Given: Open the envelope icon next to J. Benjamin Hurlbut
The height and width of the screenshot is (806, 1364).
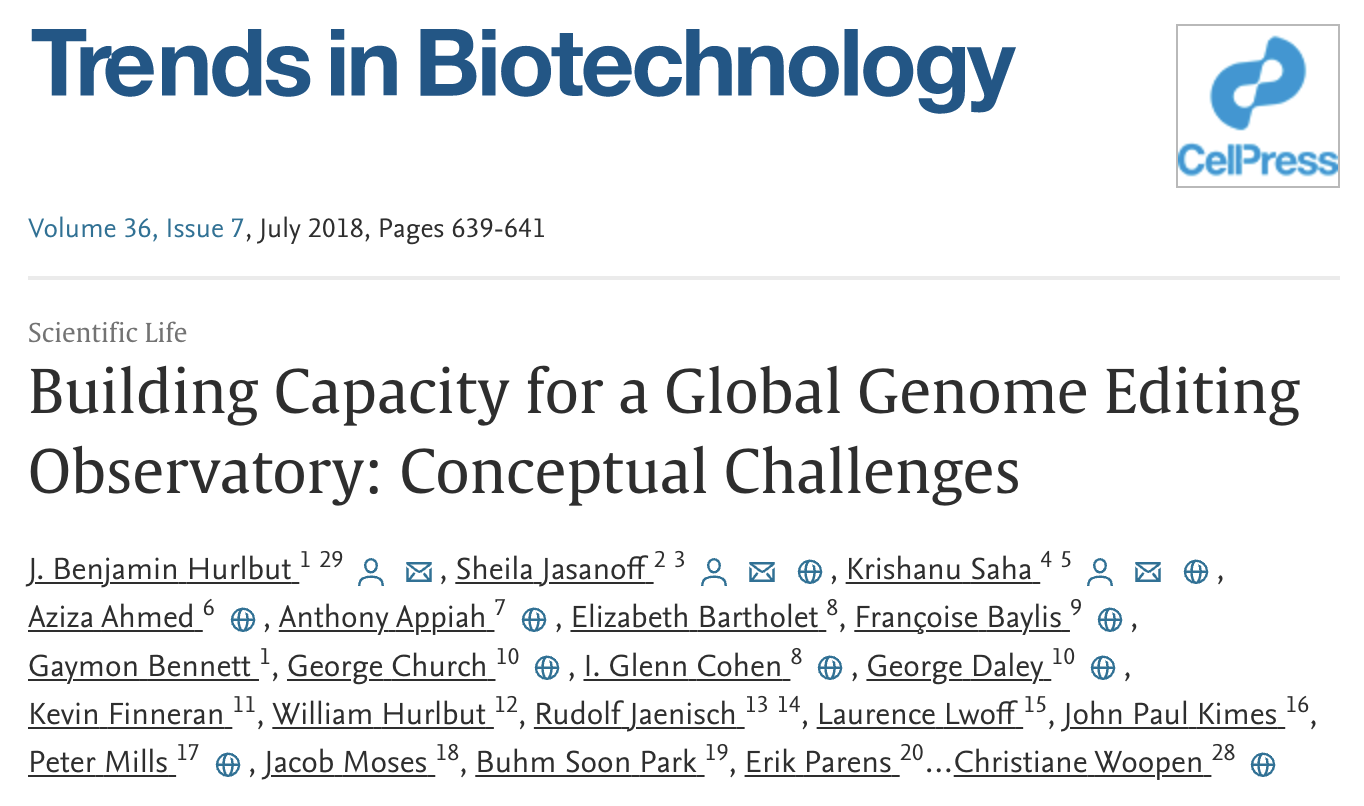Looking at the screenshot, I should [418, 572].
